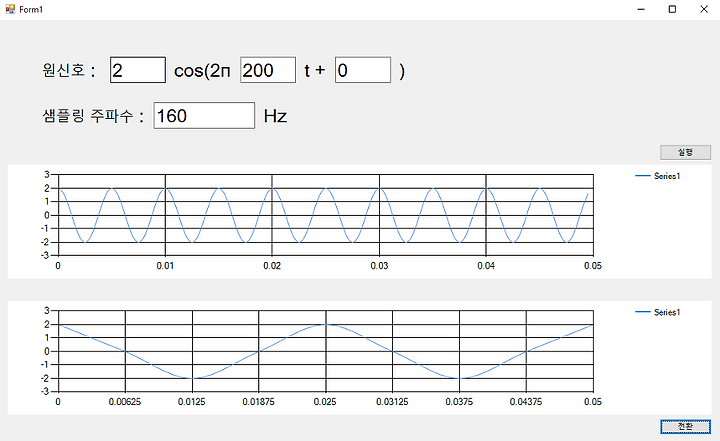The height and width of the screenshot is (441, 720).
Task: Click the 0.02 axis label on upper chart
Action: [x=272, y=266]
